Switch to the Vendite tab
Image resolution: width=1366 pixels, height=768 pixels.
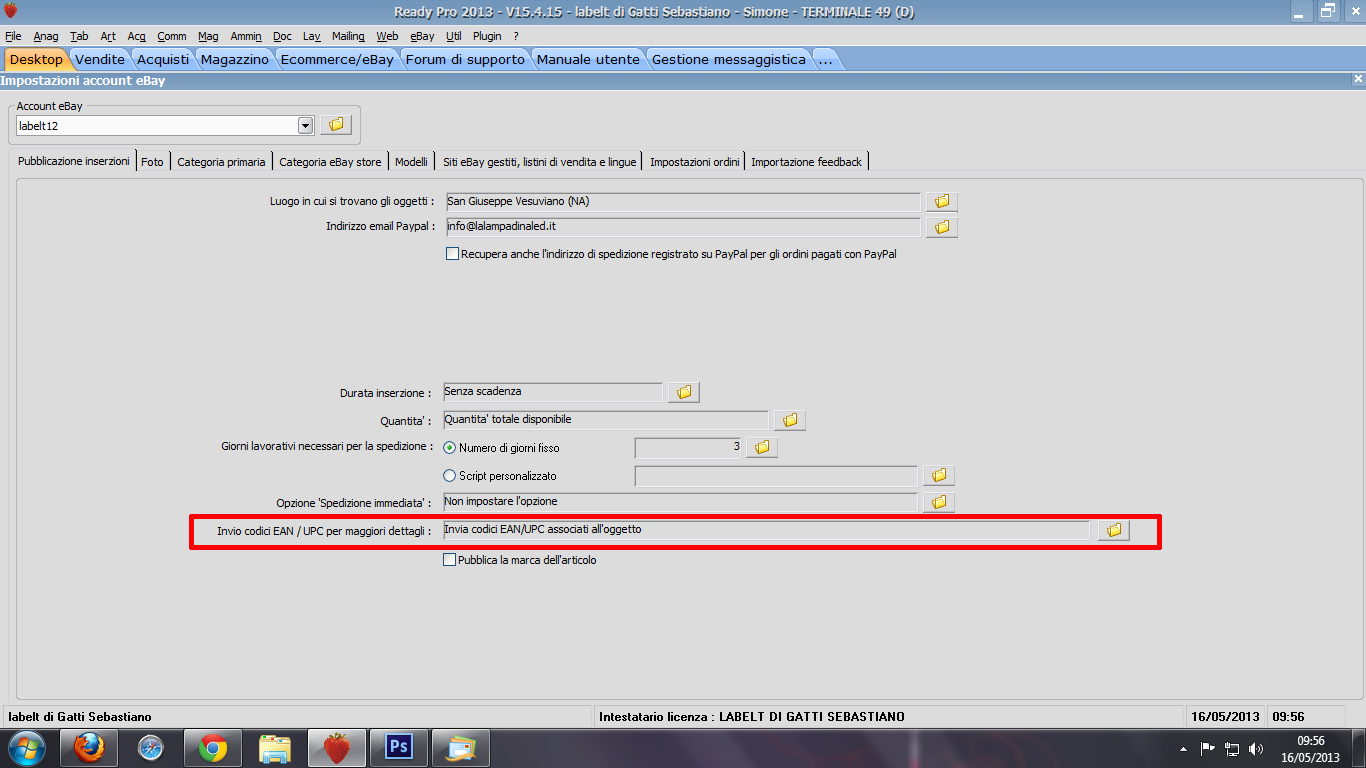coord(100,59)
